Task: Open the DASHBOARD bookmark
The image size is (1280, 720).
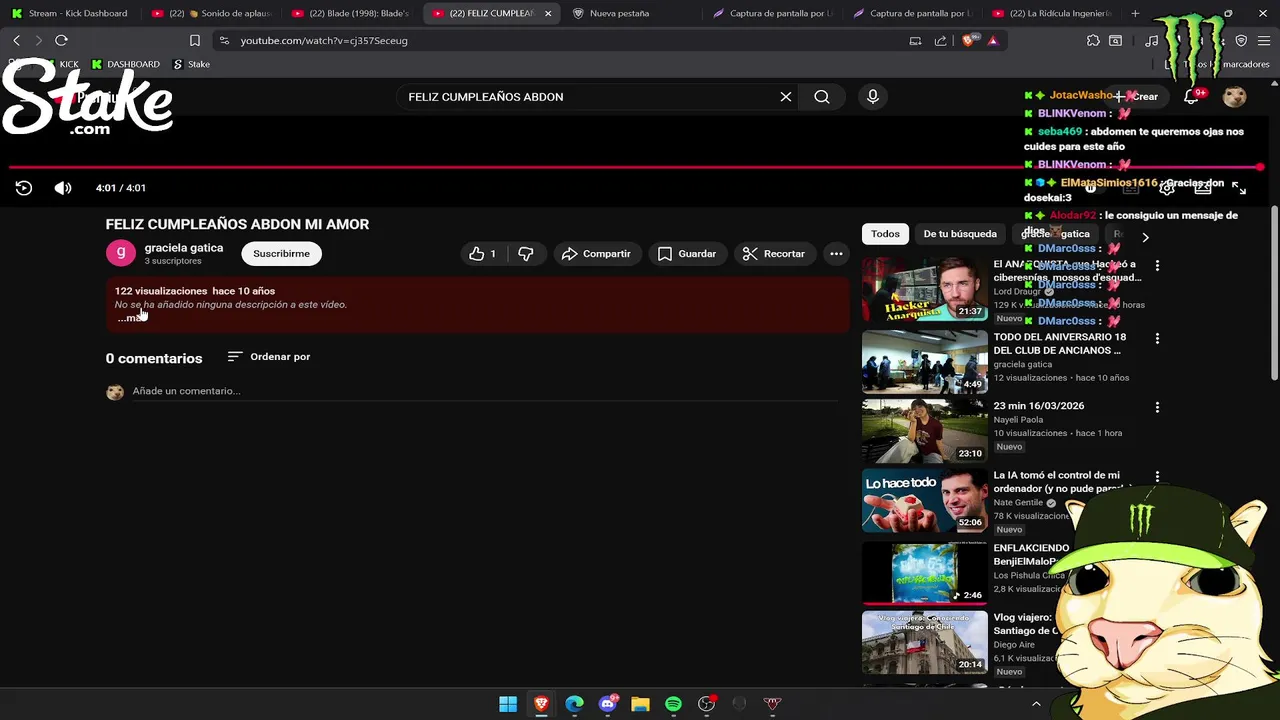Action: (x=125, y=64)
